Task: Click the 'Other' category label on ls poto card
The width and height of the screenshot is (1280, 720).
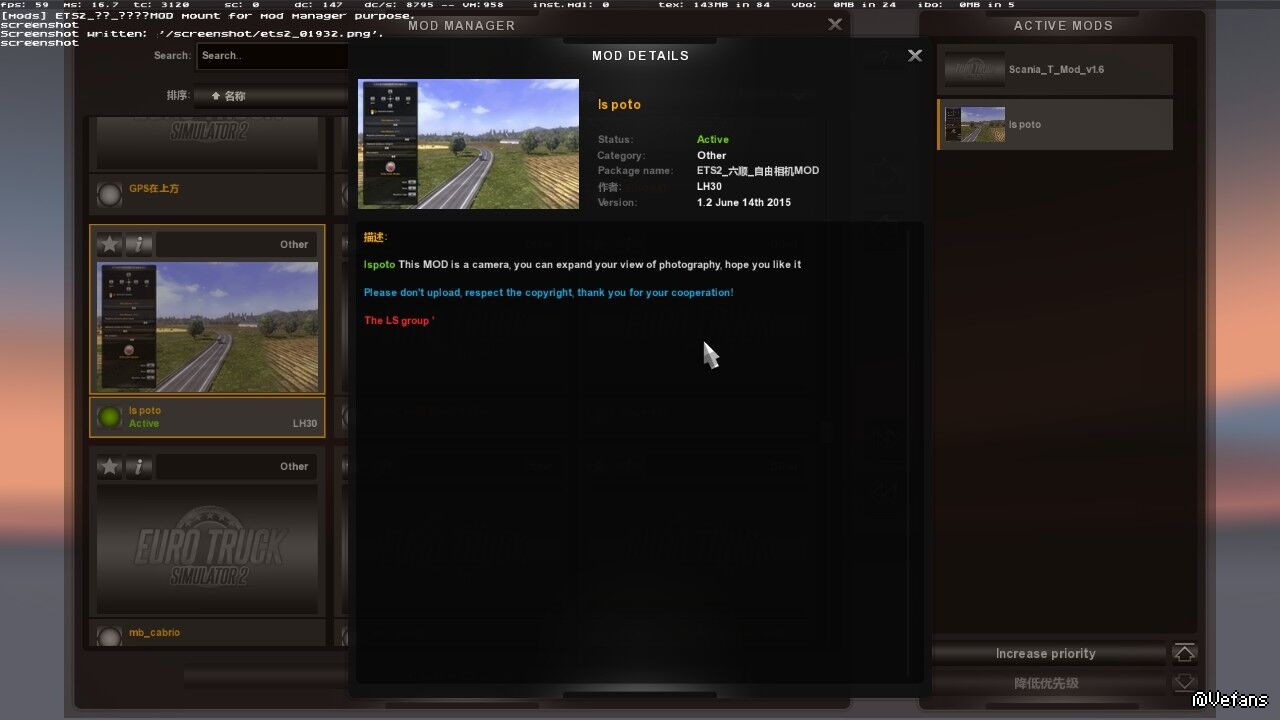Action: click(x=294, y=245)
